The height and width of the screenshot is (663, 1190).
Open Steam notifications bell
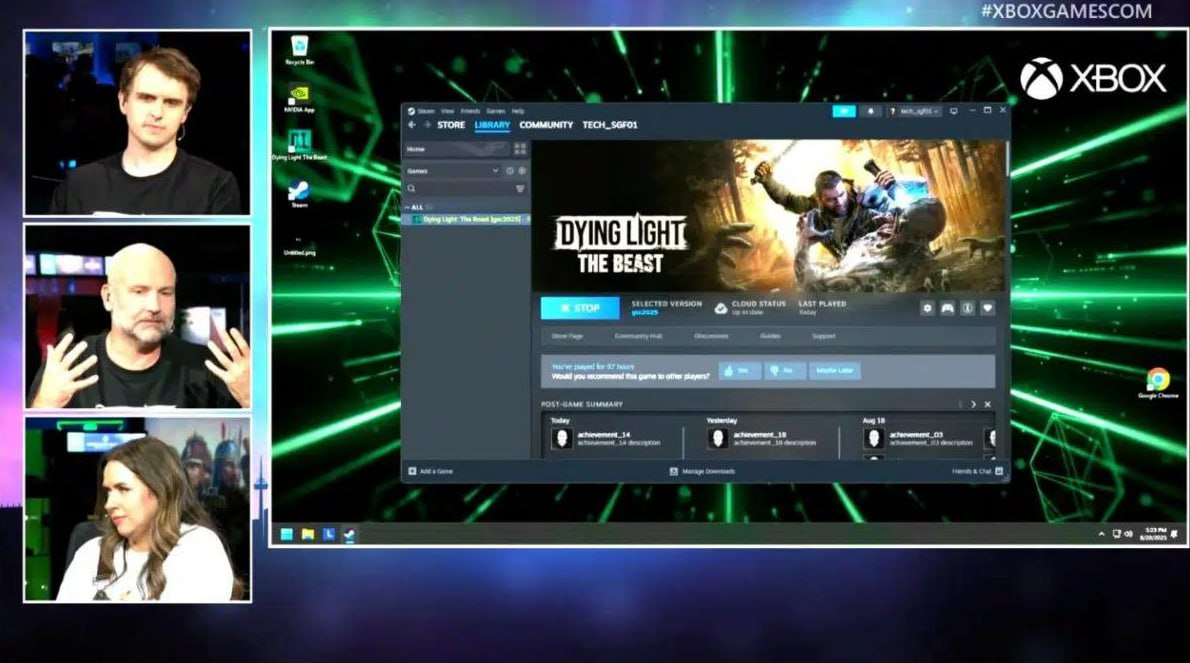point(871,111)
